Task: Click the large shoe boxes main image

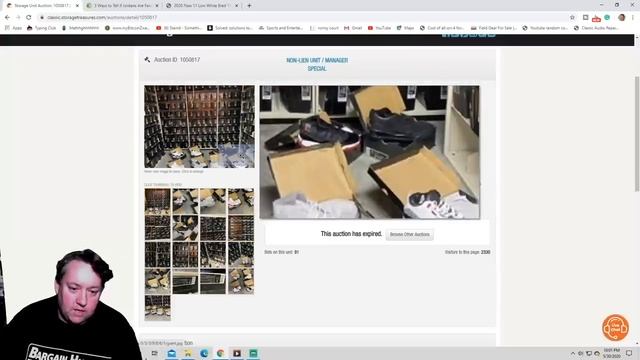Action: tap(370, 152)
